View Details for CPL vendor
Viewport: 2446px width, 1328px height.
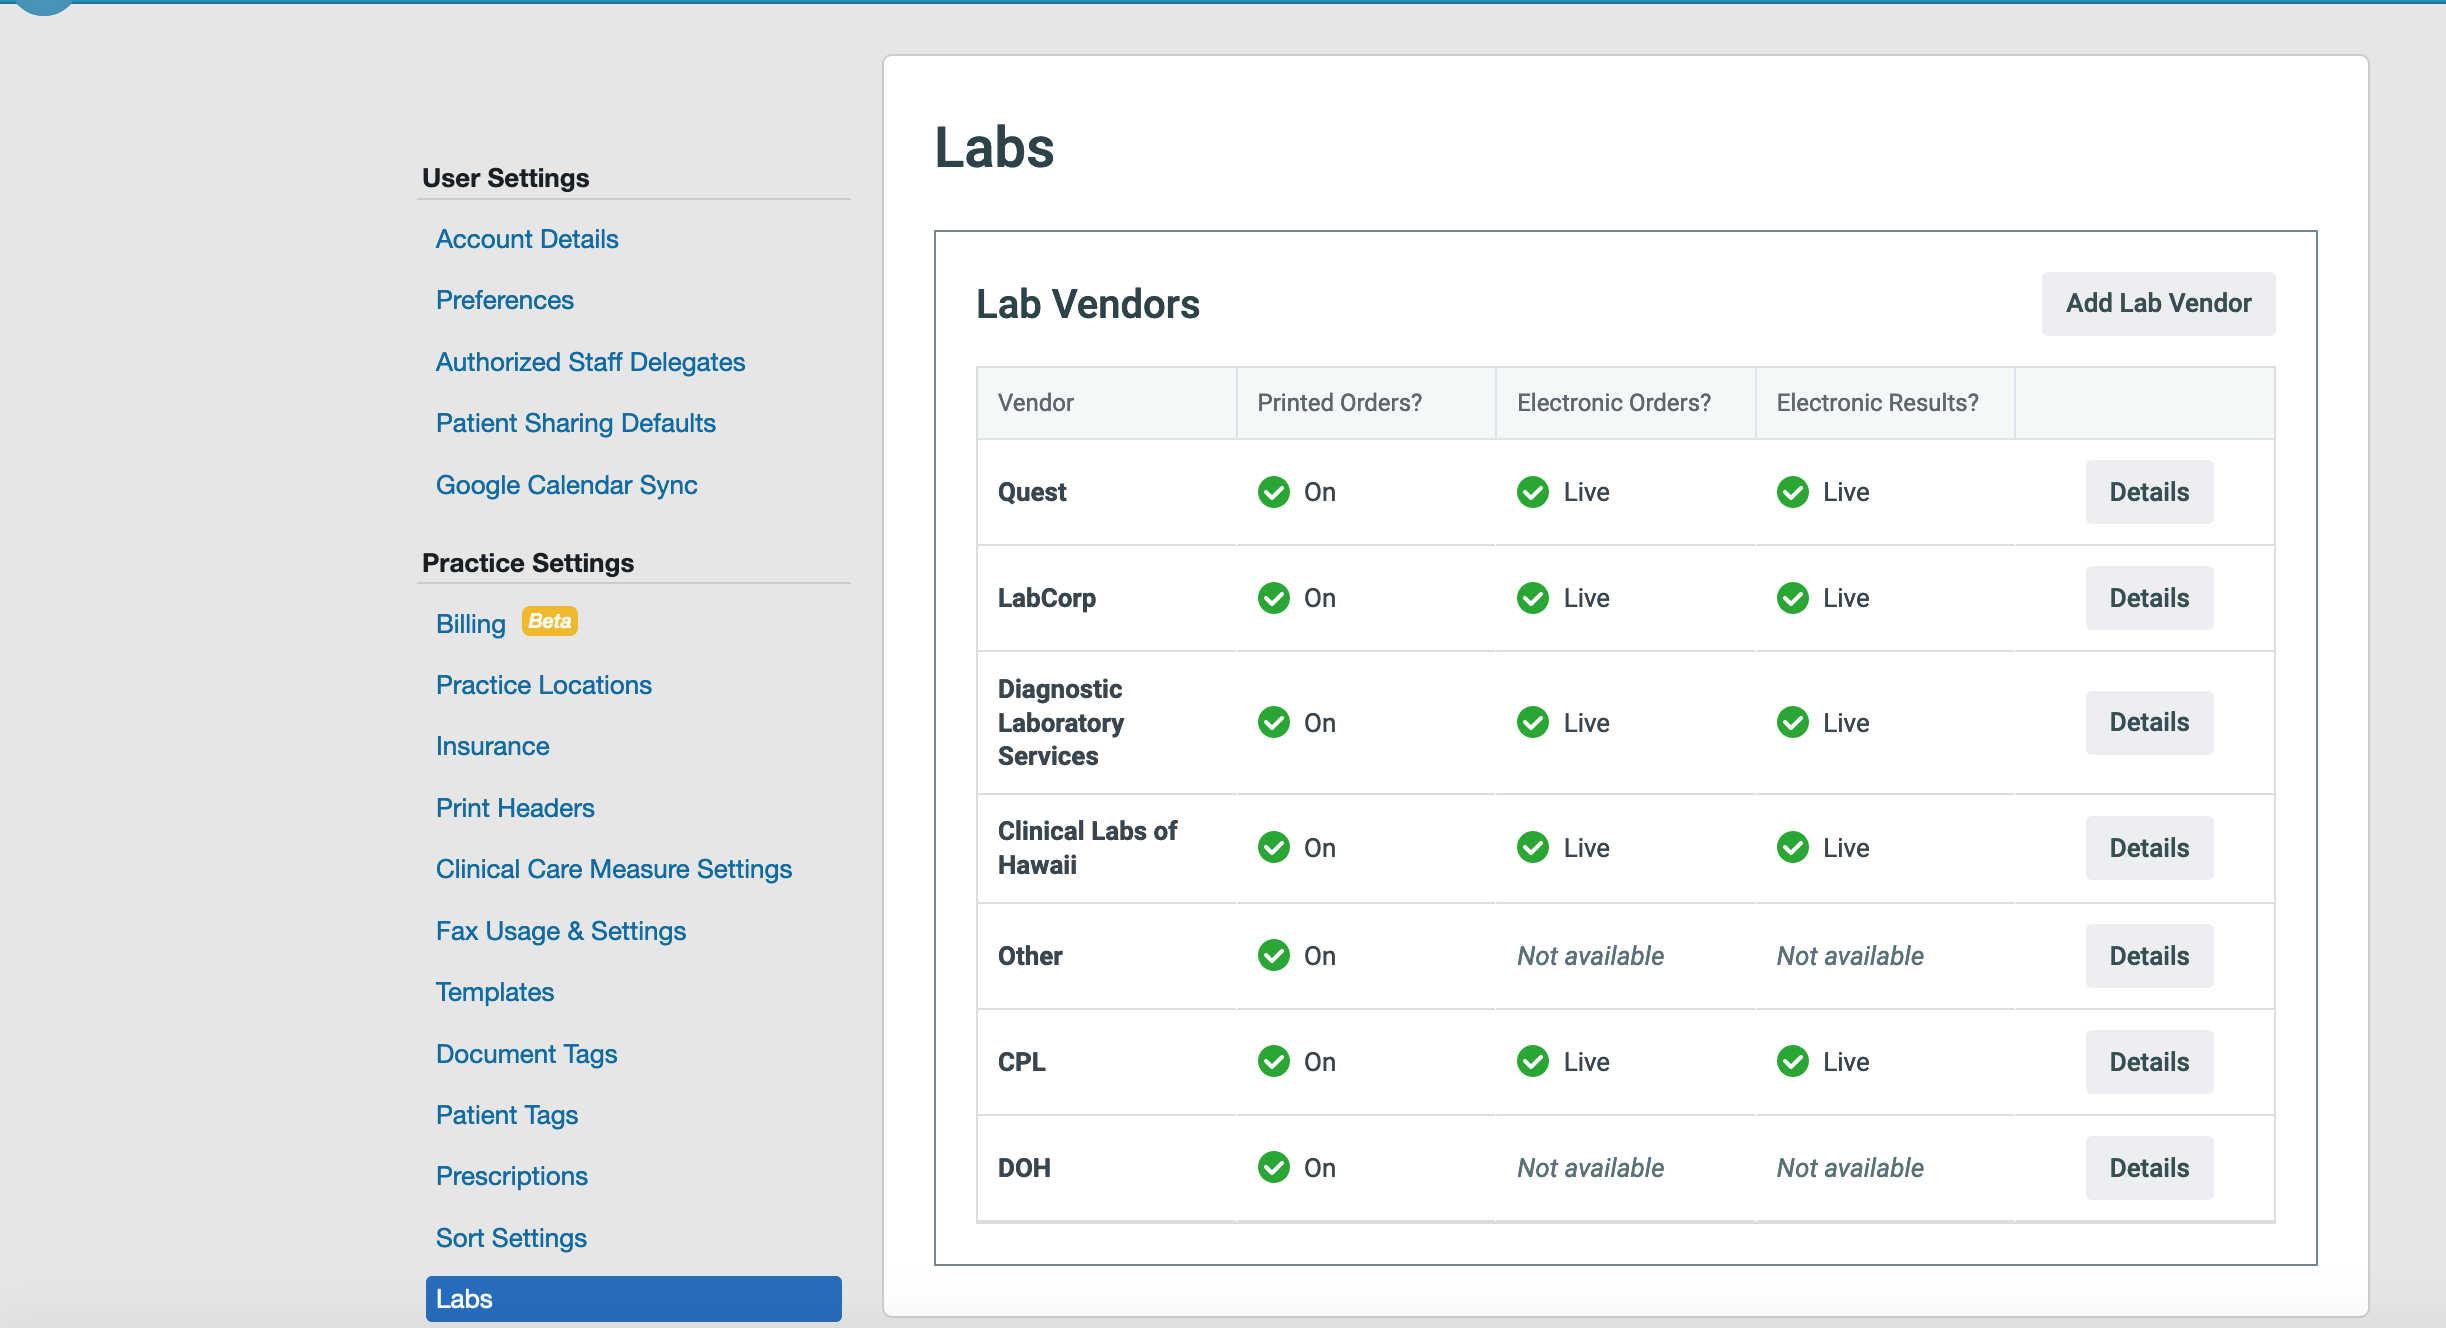pos(2148,1062)
